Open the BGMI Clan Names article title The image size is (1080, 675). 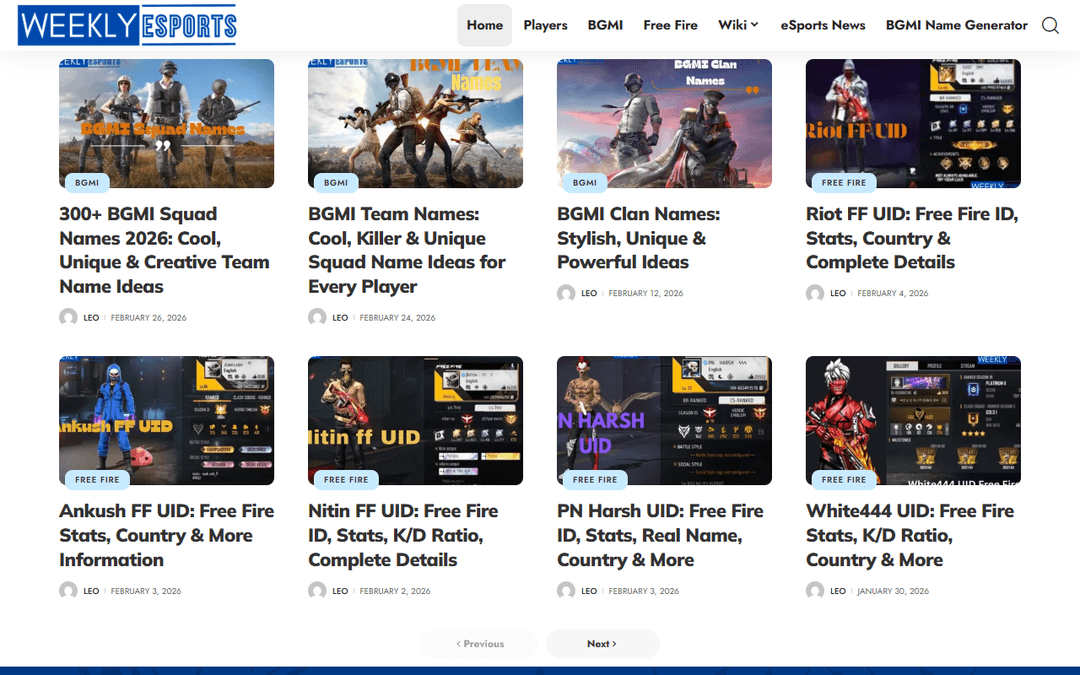[x=638, y=238]
